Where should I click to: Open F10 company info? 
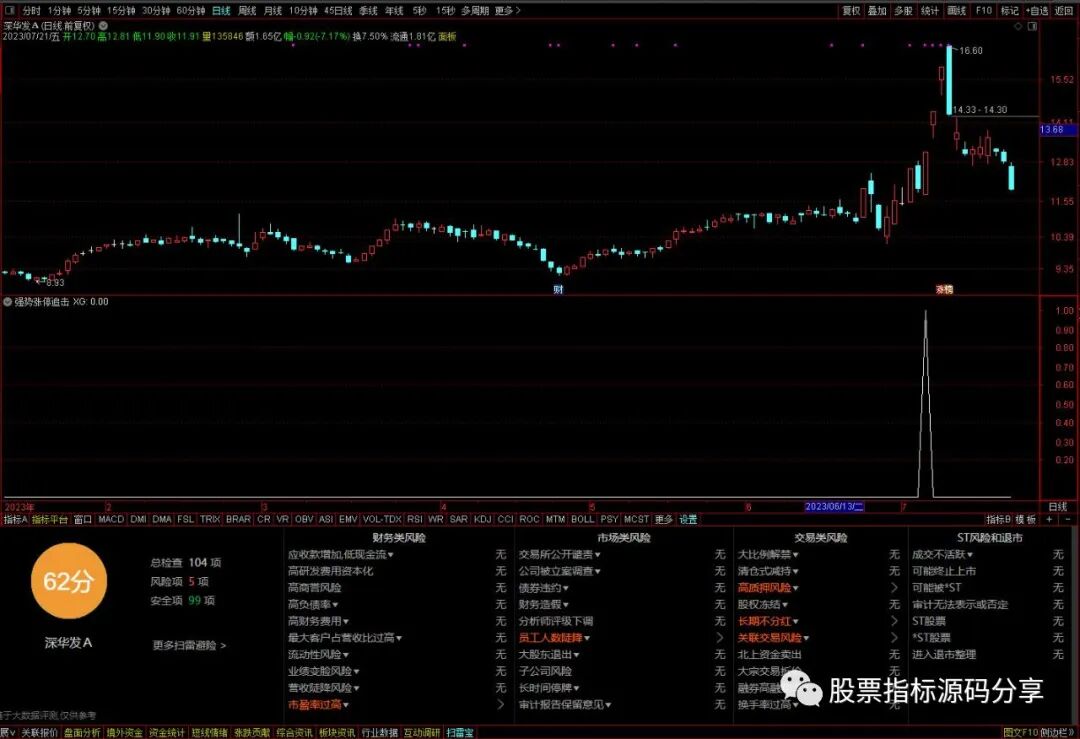[x=984, y=10]
